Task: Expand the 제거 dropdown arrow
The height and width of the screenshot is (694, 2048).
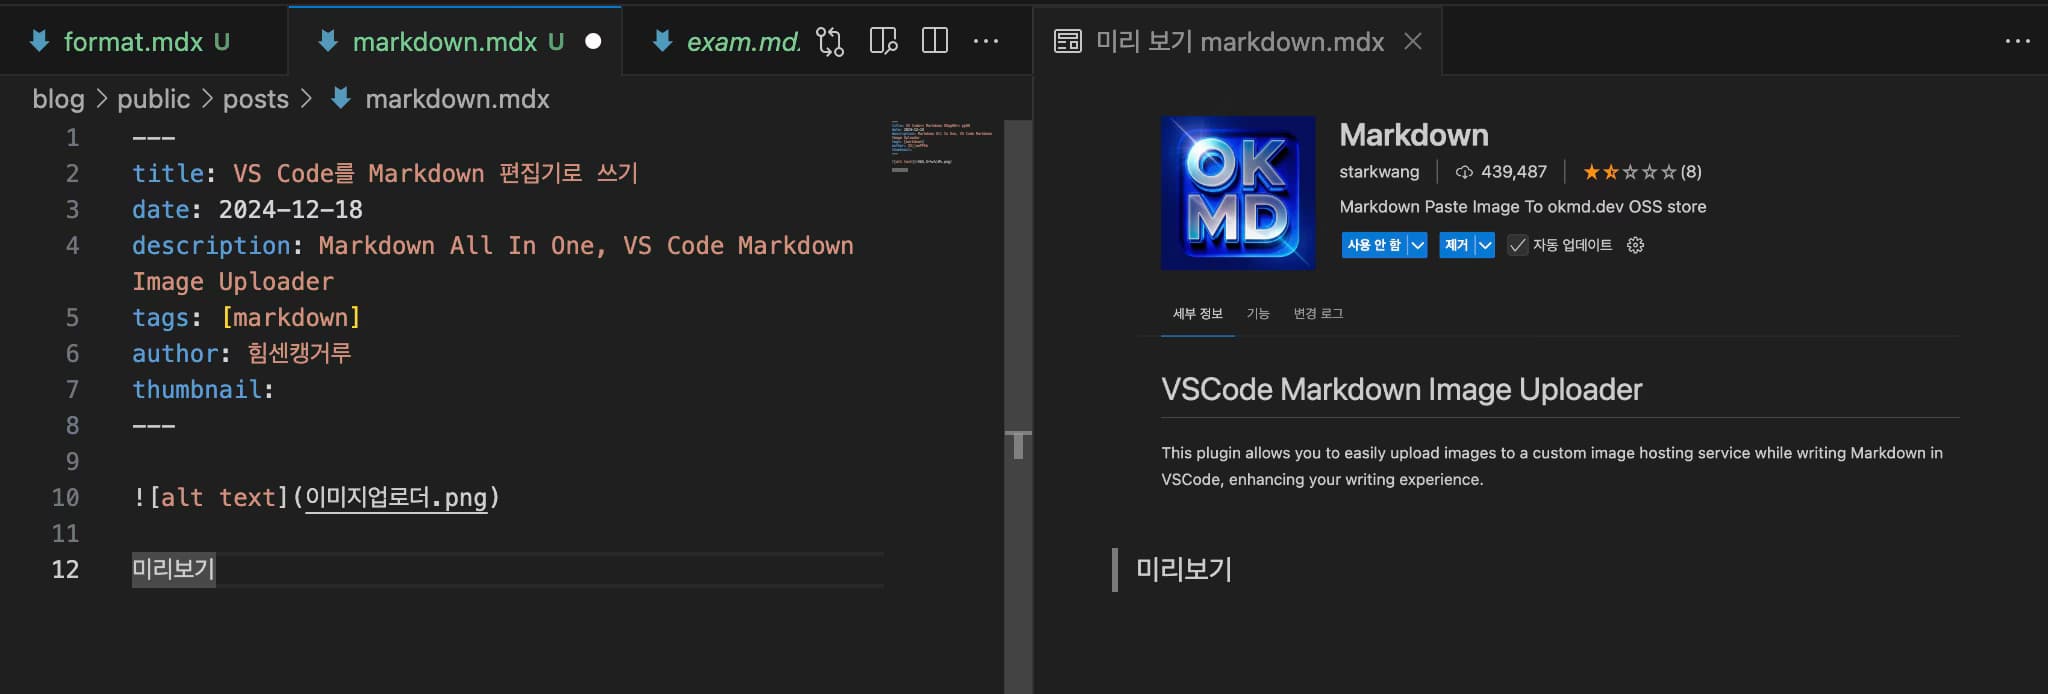Action: tap(1484, 245)
